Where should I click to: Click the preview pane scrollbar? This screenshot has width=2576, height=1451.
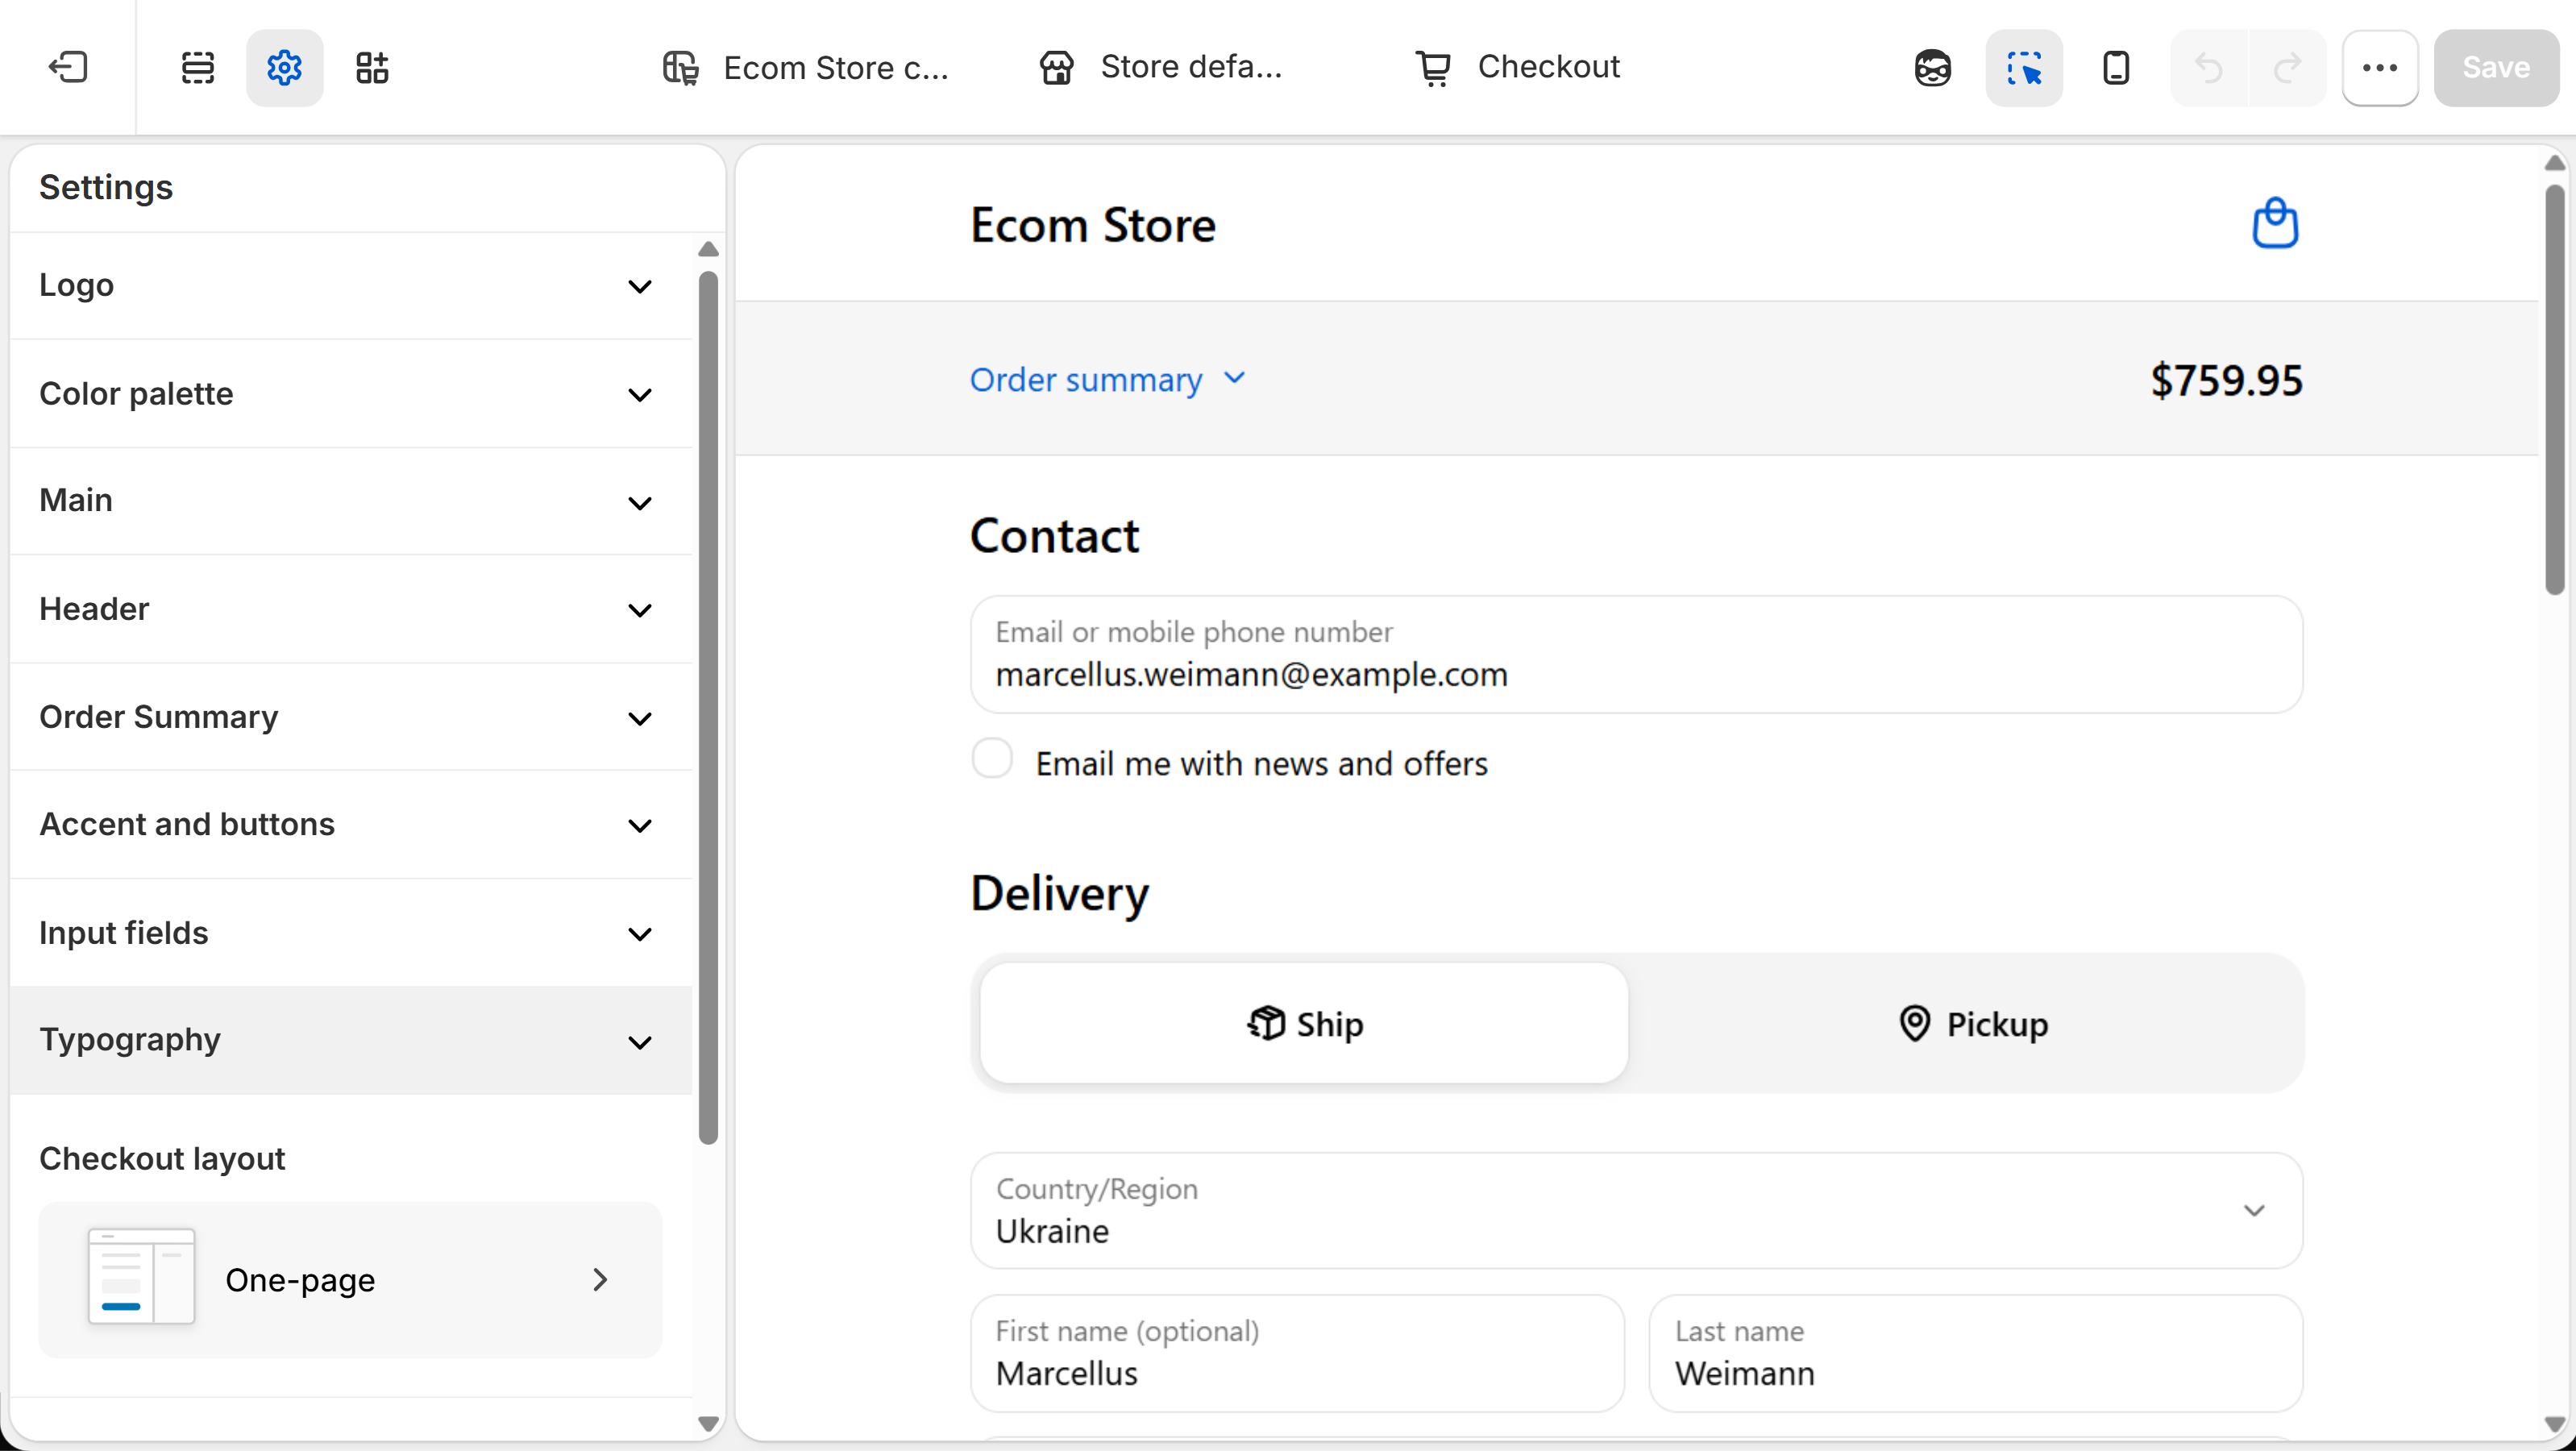coord(2555,390)
